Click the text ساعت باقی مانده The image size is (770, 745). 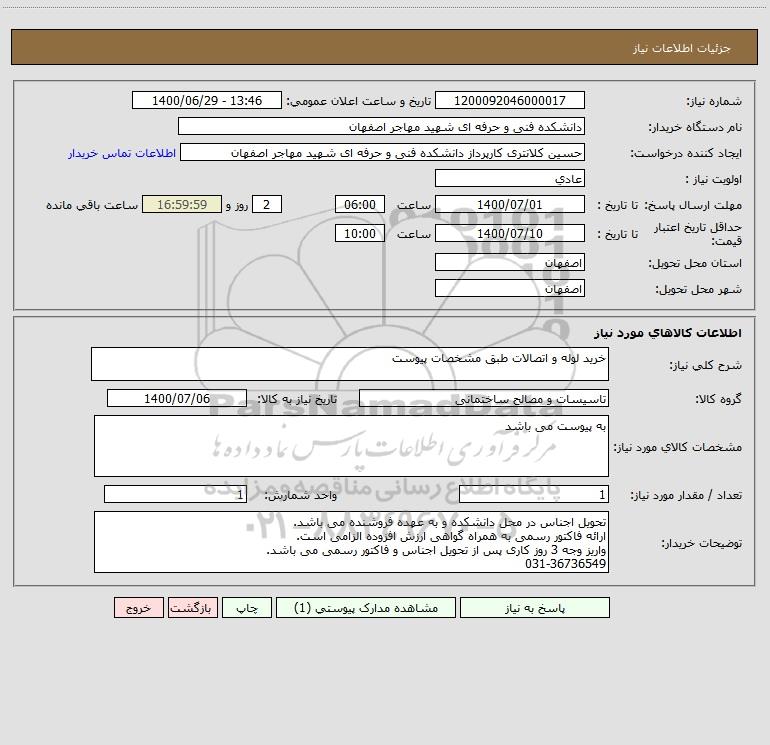pyautogui.click(x=92, y=205)
